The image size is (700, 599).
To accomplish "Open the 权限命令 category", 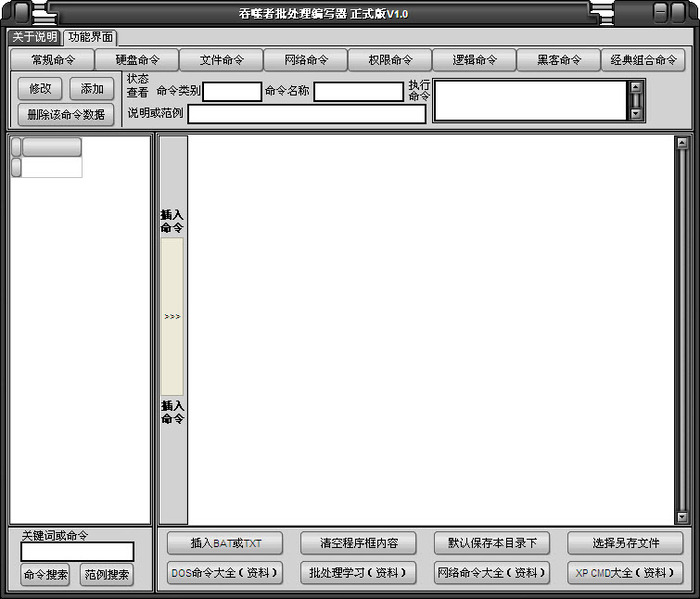I will pyautogui.click(x=390, y=60).
